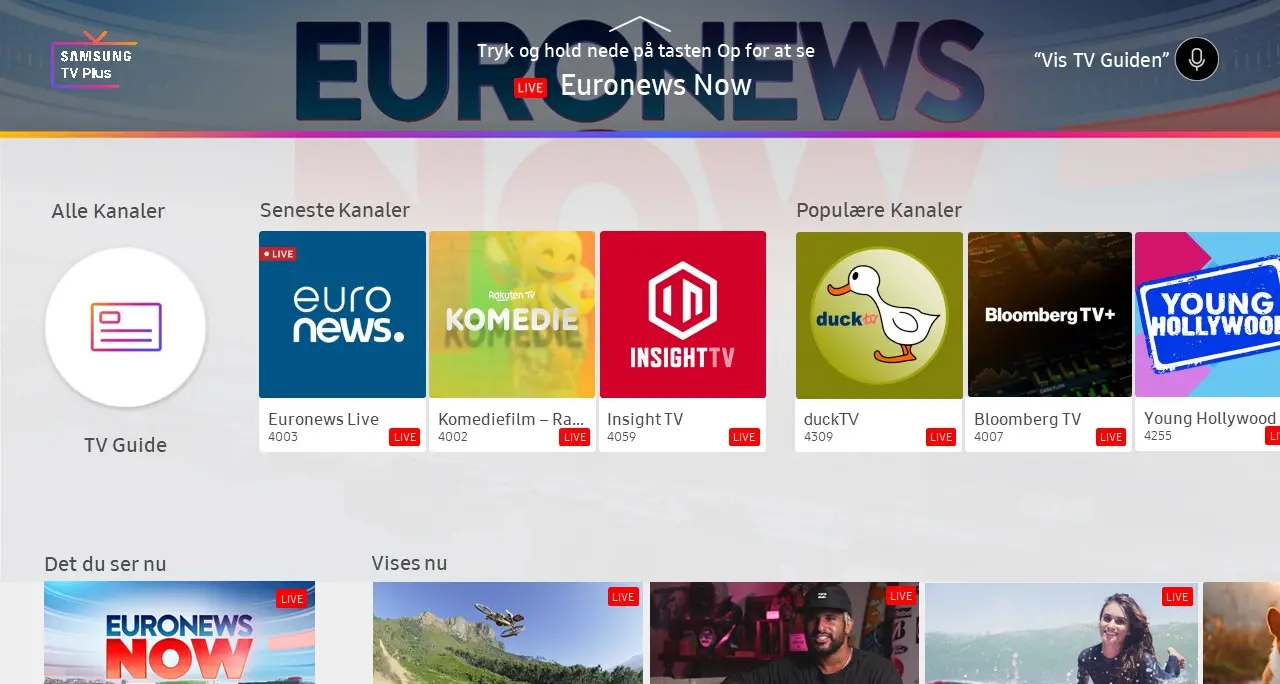Open Insight TV channel tile
The height and width of the screenshot is (684, 1280).
[x=683, y=341]
